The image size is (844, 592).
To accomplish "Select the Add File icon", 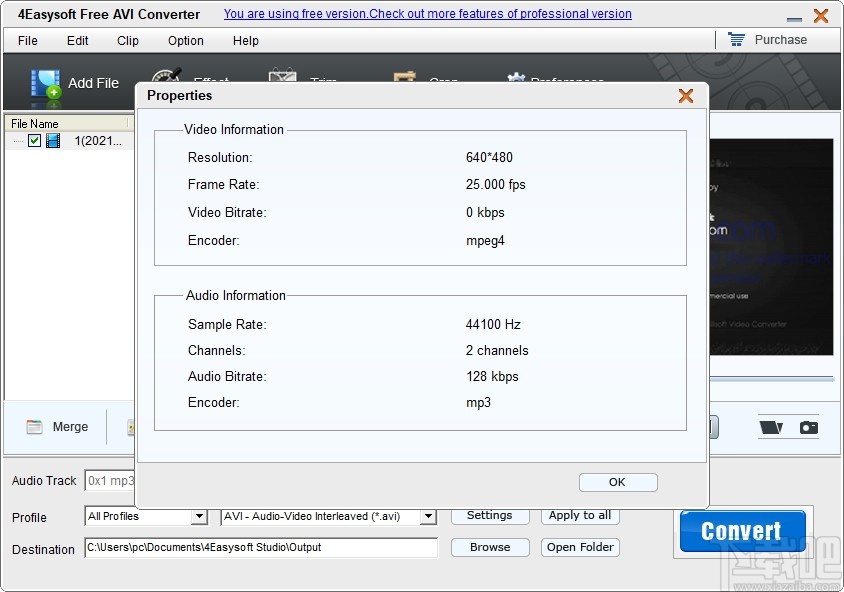I will [x=45, y=83].
